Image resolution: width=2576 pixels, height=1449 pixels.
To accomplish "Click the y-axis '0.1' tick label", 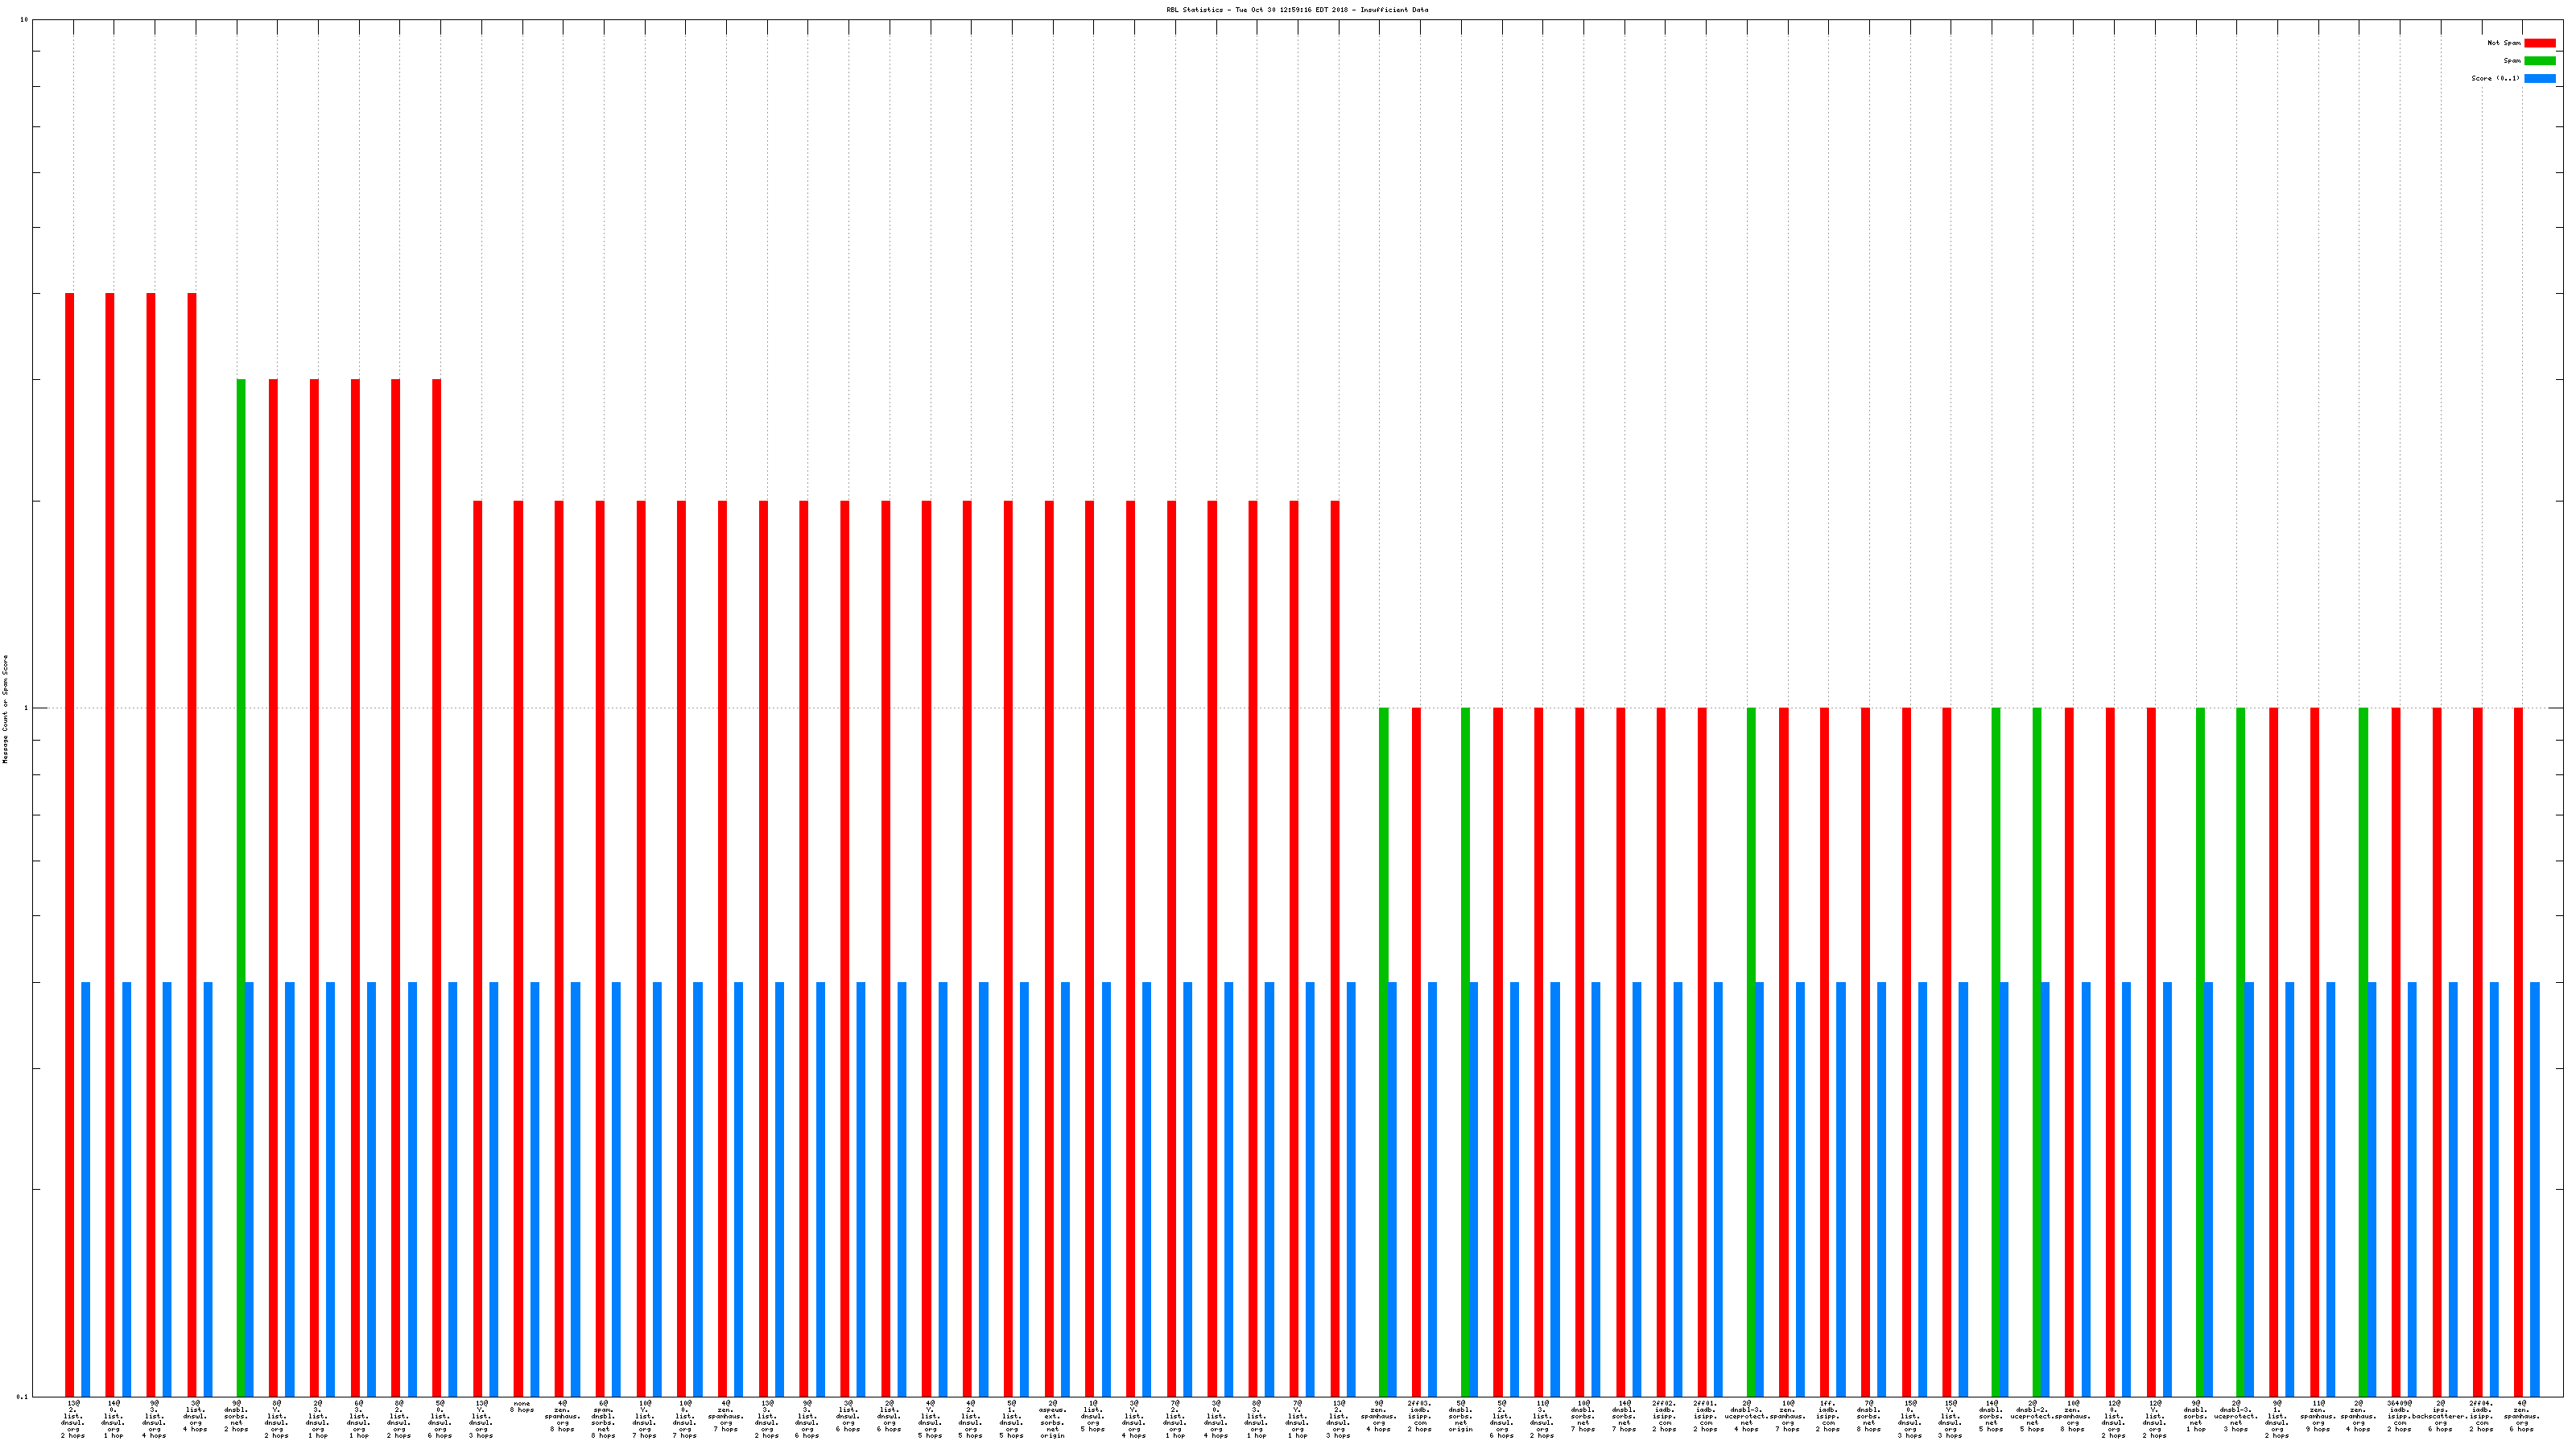I will click(x=23, y=1396).
